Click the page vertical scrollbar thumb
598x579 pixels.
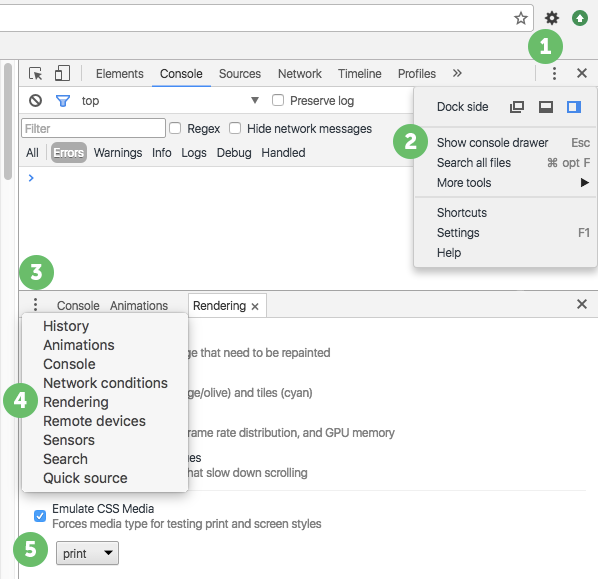click(8, 121)
